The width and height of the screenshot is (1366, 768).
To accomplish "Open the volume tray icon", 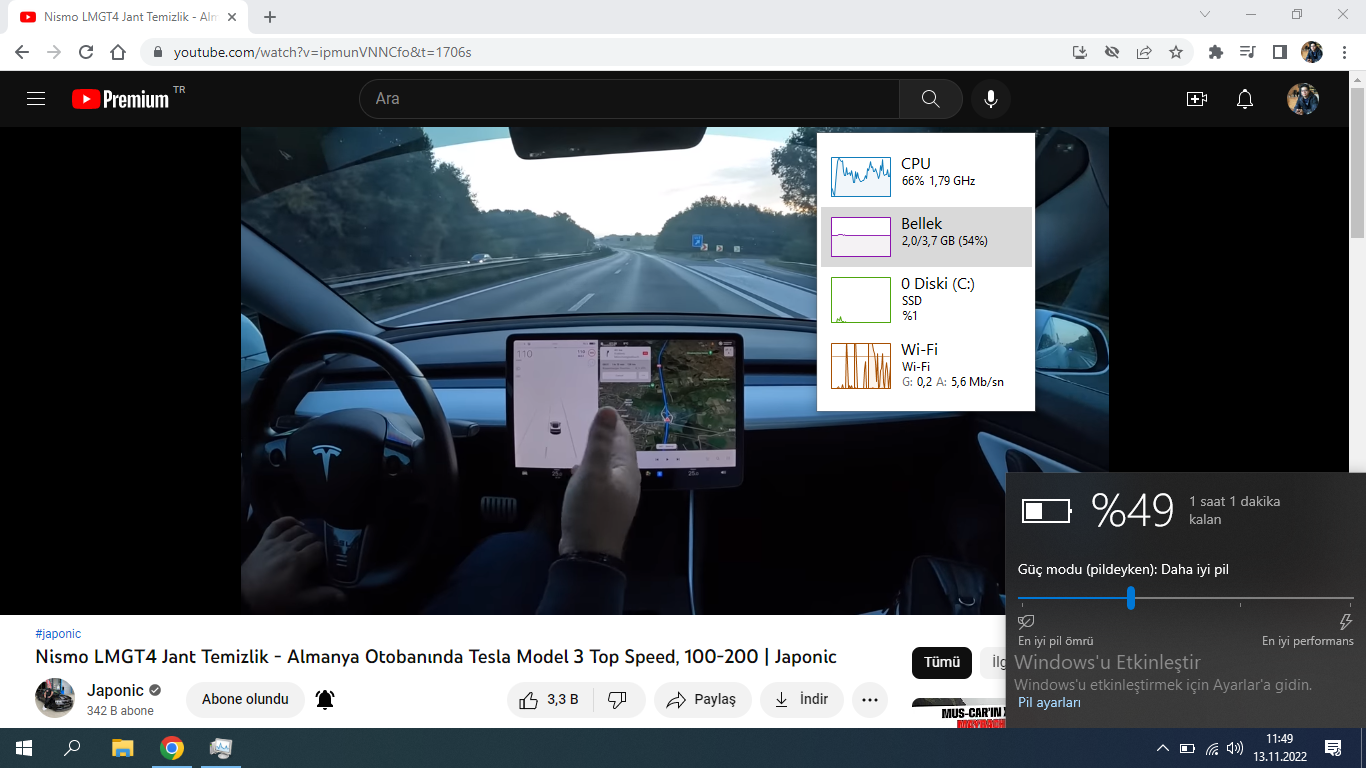I will pos(1235,748).
